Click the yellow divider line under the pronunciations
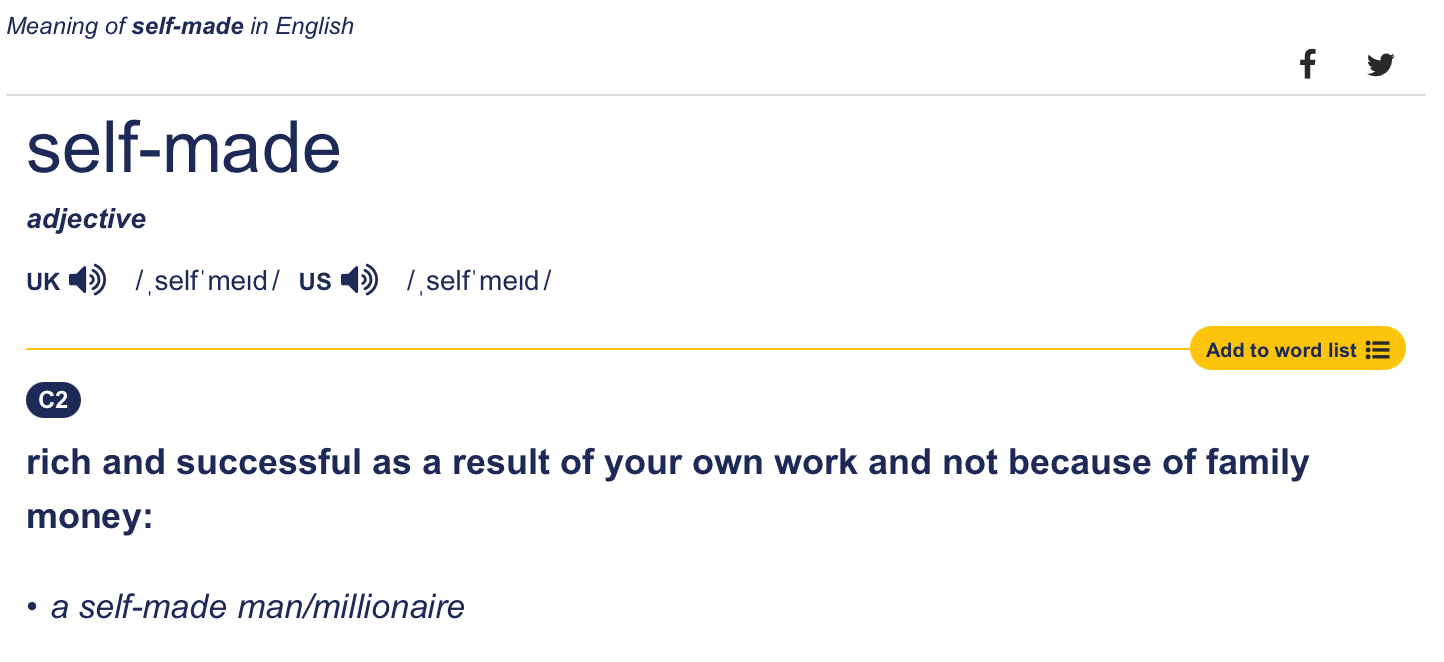The width and height of the screenshot is (1444, 662). pos(600,349)
